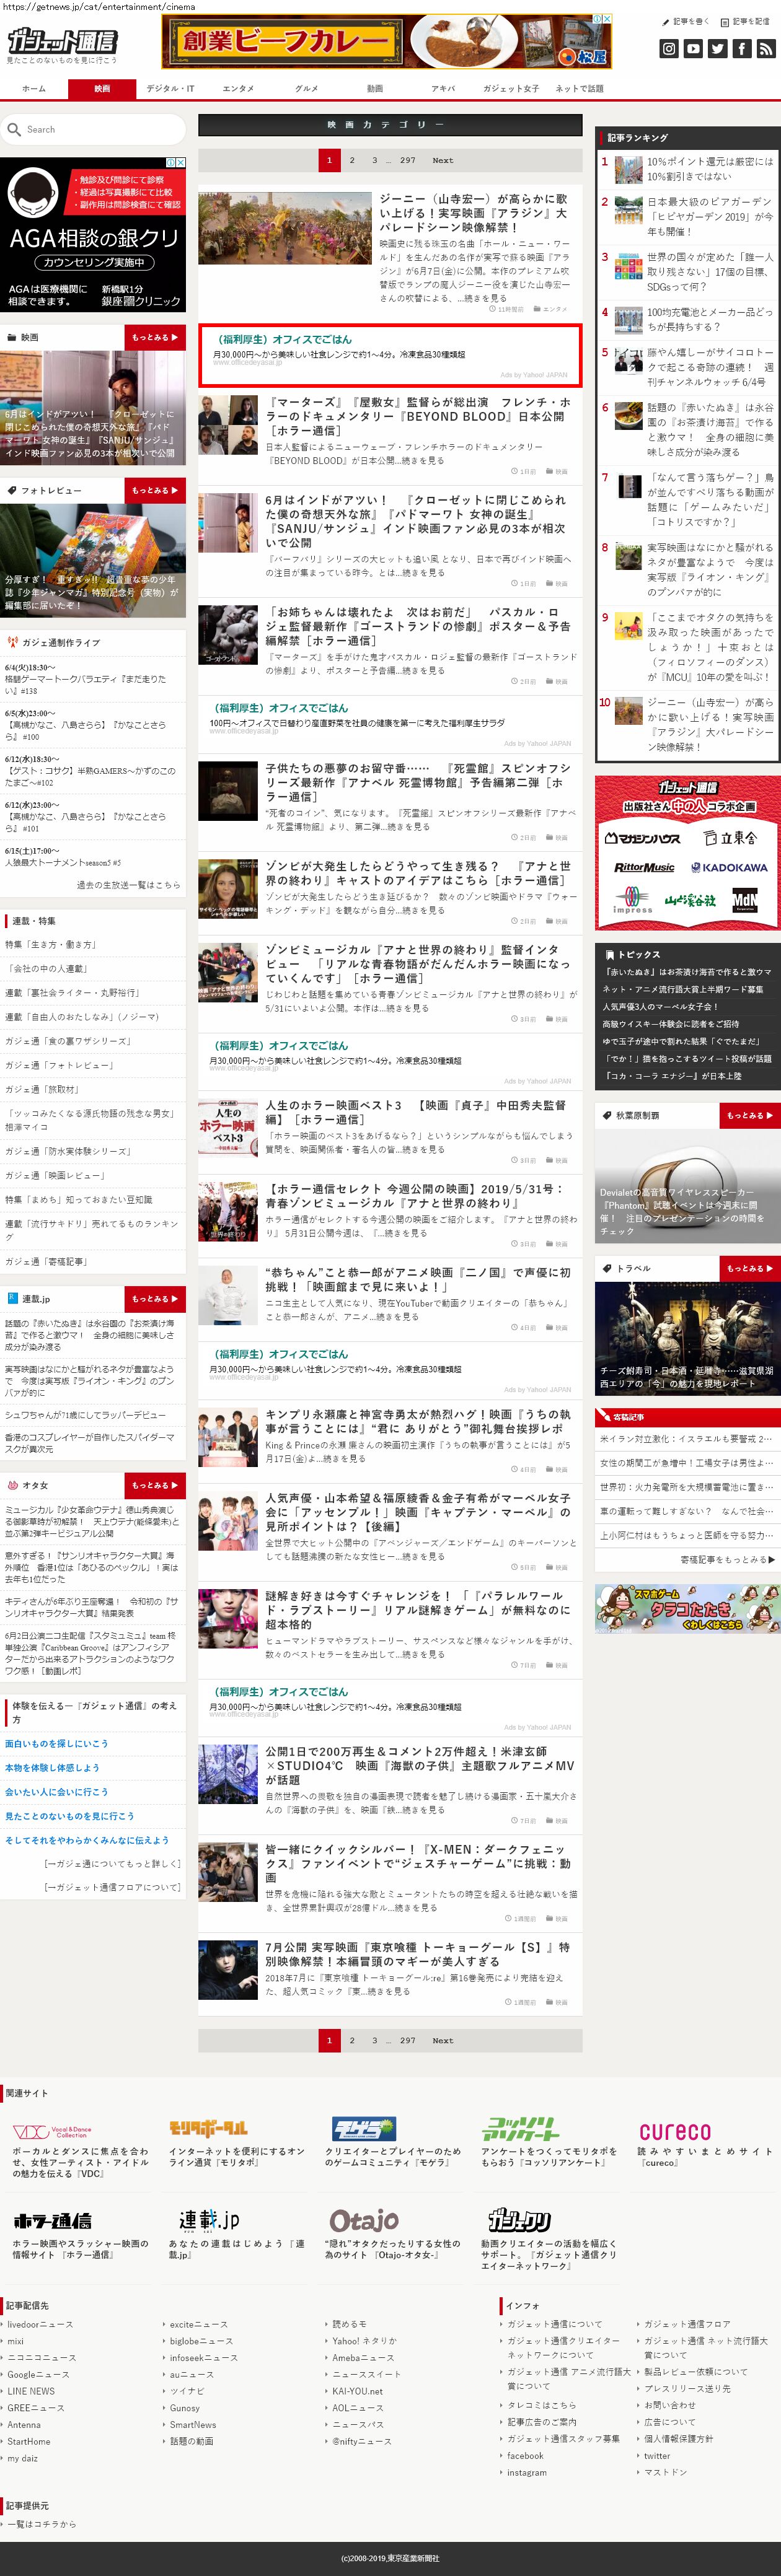Open the デジタル・IT navigation tab
Screen dimensions: 781x2576
coord(170,89)
